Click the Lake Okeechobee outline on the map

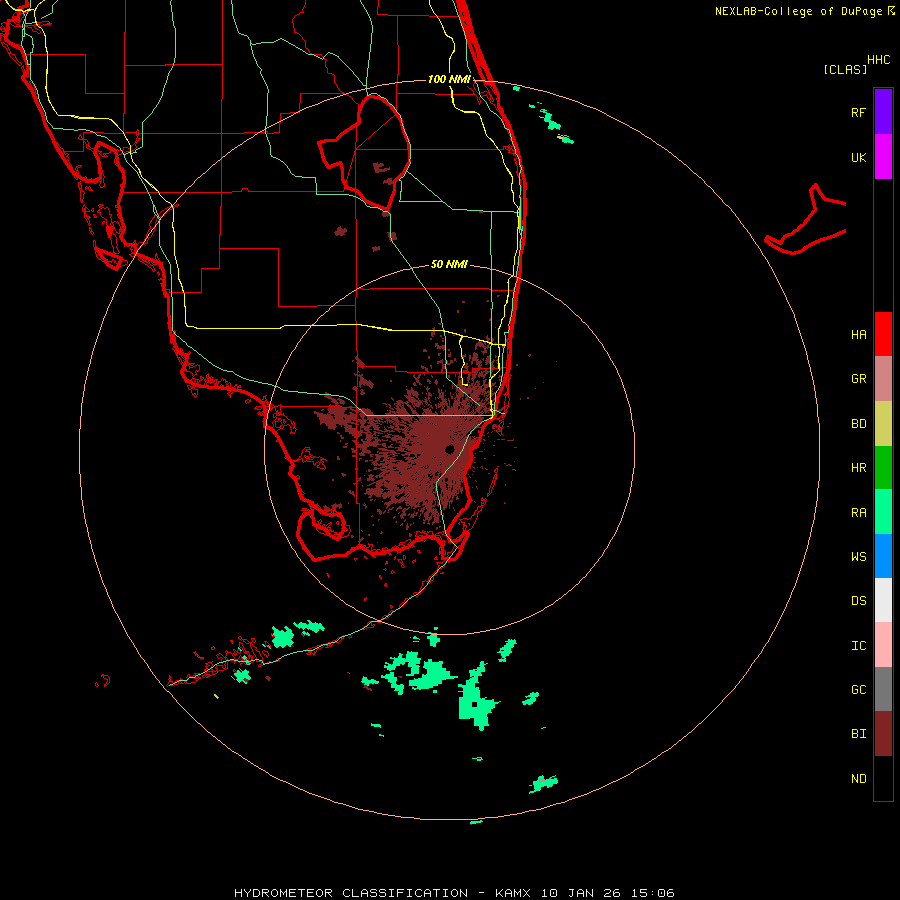364,153
